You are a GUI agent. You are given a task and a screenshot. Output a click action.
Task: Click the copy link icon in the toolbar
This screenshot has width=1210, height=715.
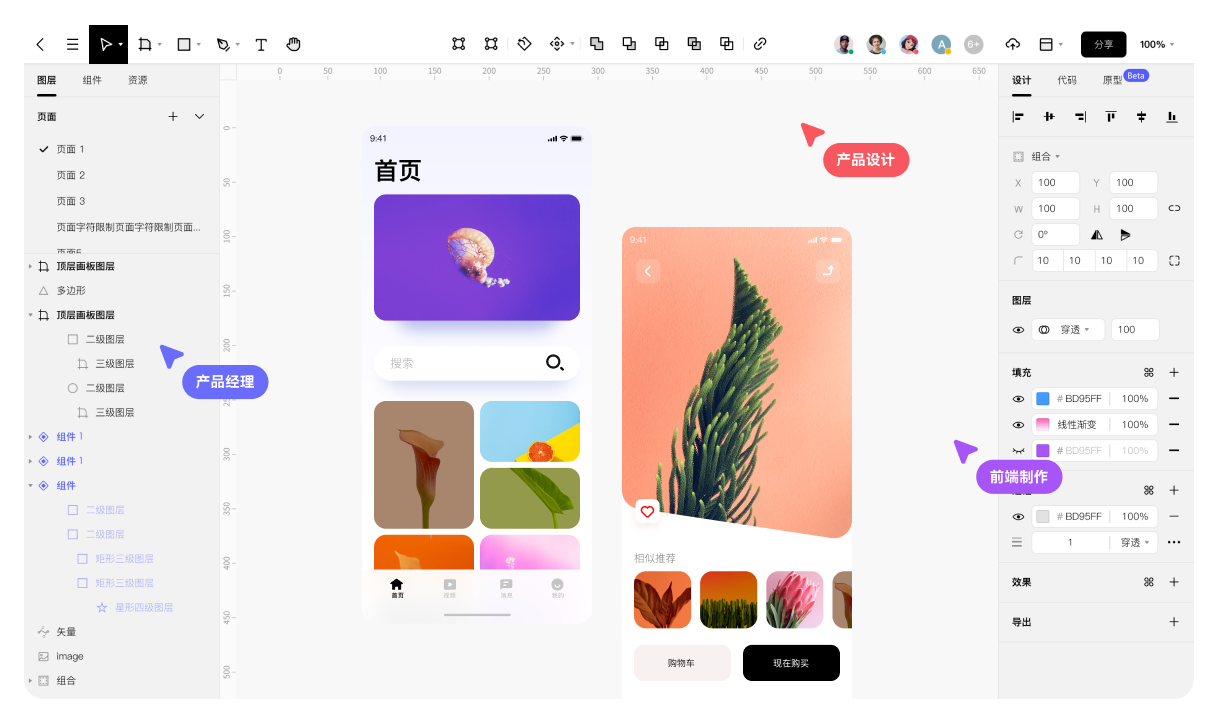(x=760, y=44)
